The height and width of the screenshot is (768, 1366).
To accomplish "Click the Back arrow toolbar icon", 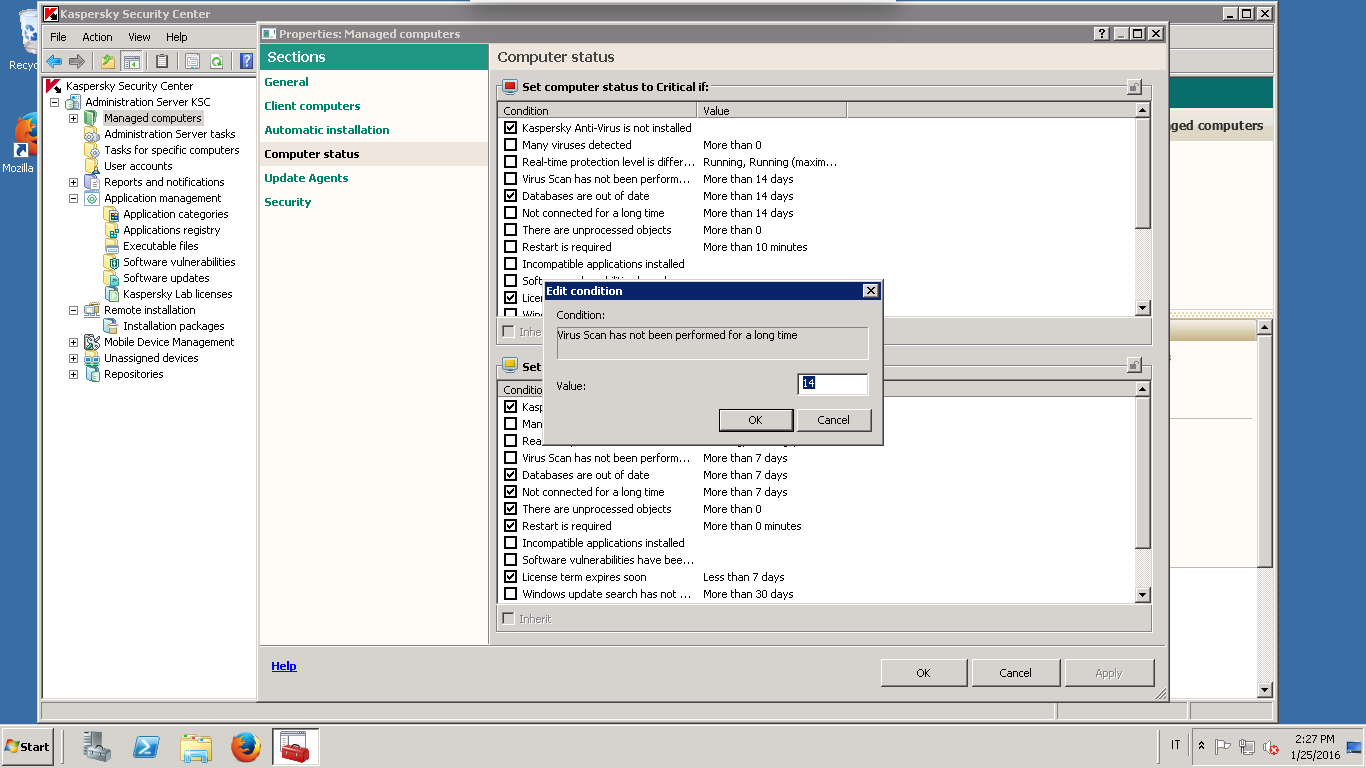I will (x=54, y=61).
